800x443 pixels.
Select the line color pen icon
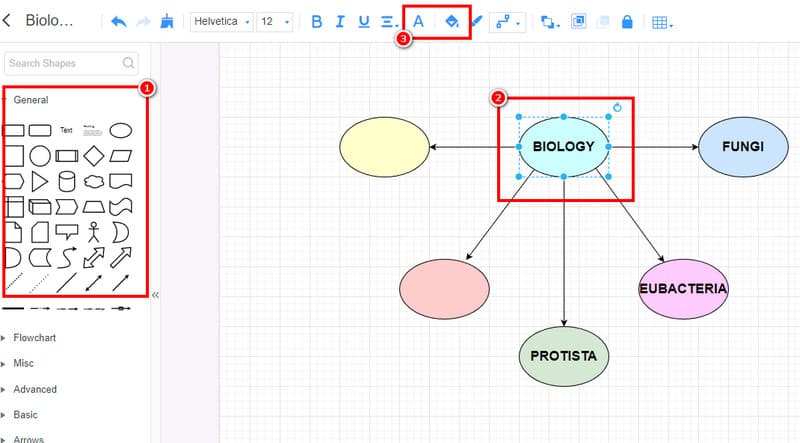coord(476,21)
